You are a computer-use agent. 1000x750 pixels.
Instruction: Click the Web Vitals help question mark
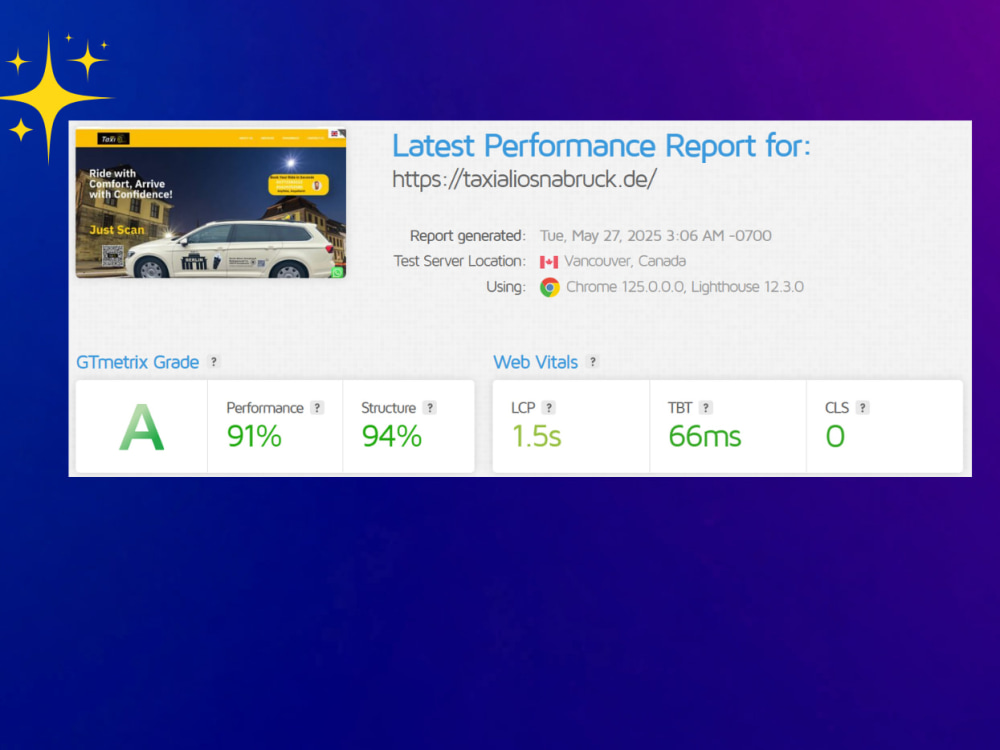point(592,362)
